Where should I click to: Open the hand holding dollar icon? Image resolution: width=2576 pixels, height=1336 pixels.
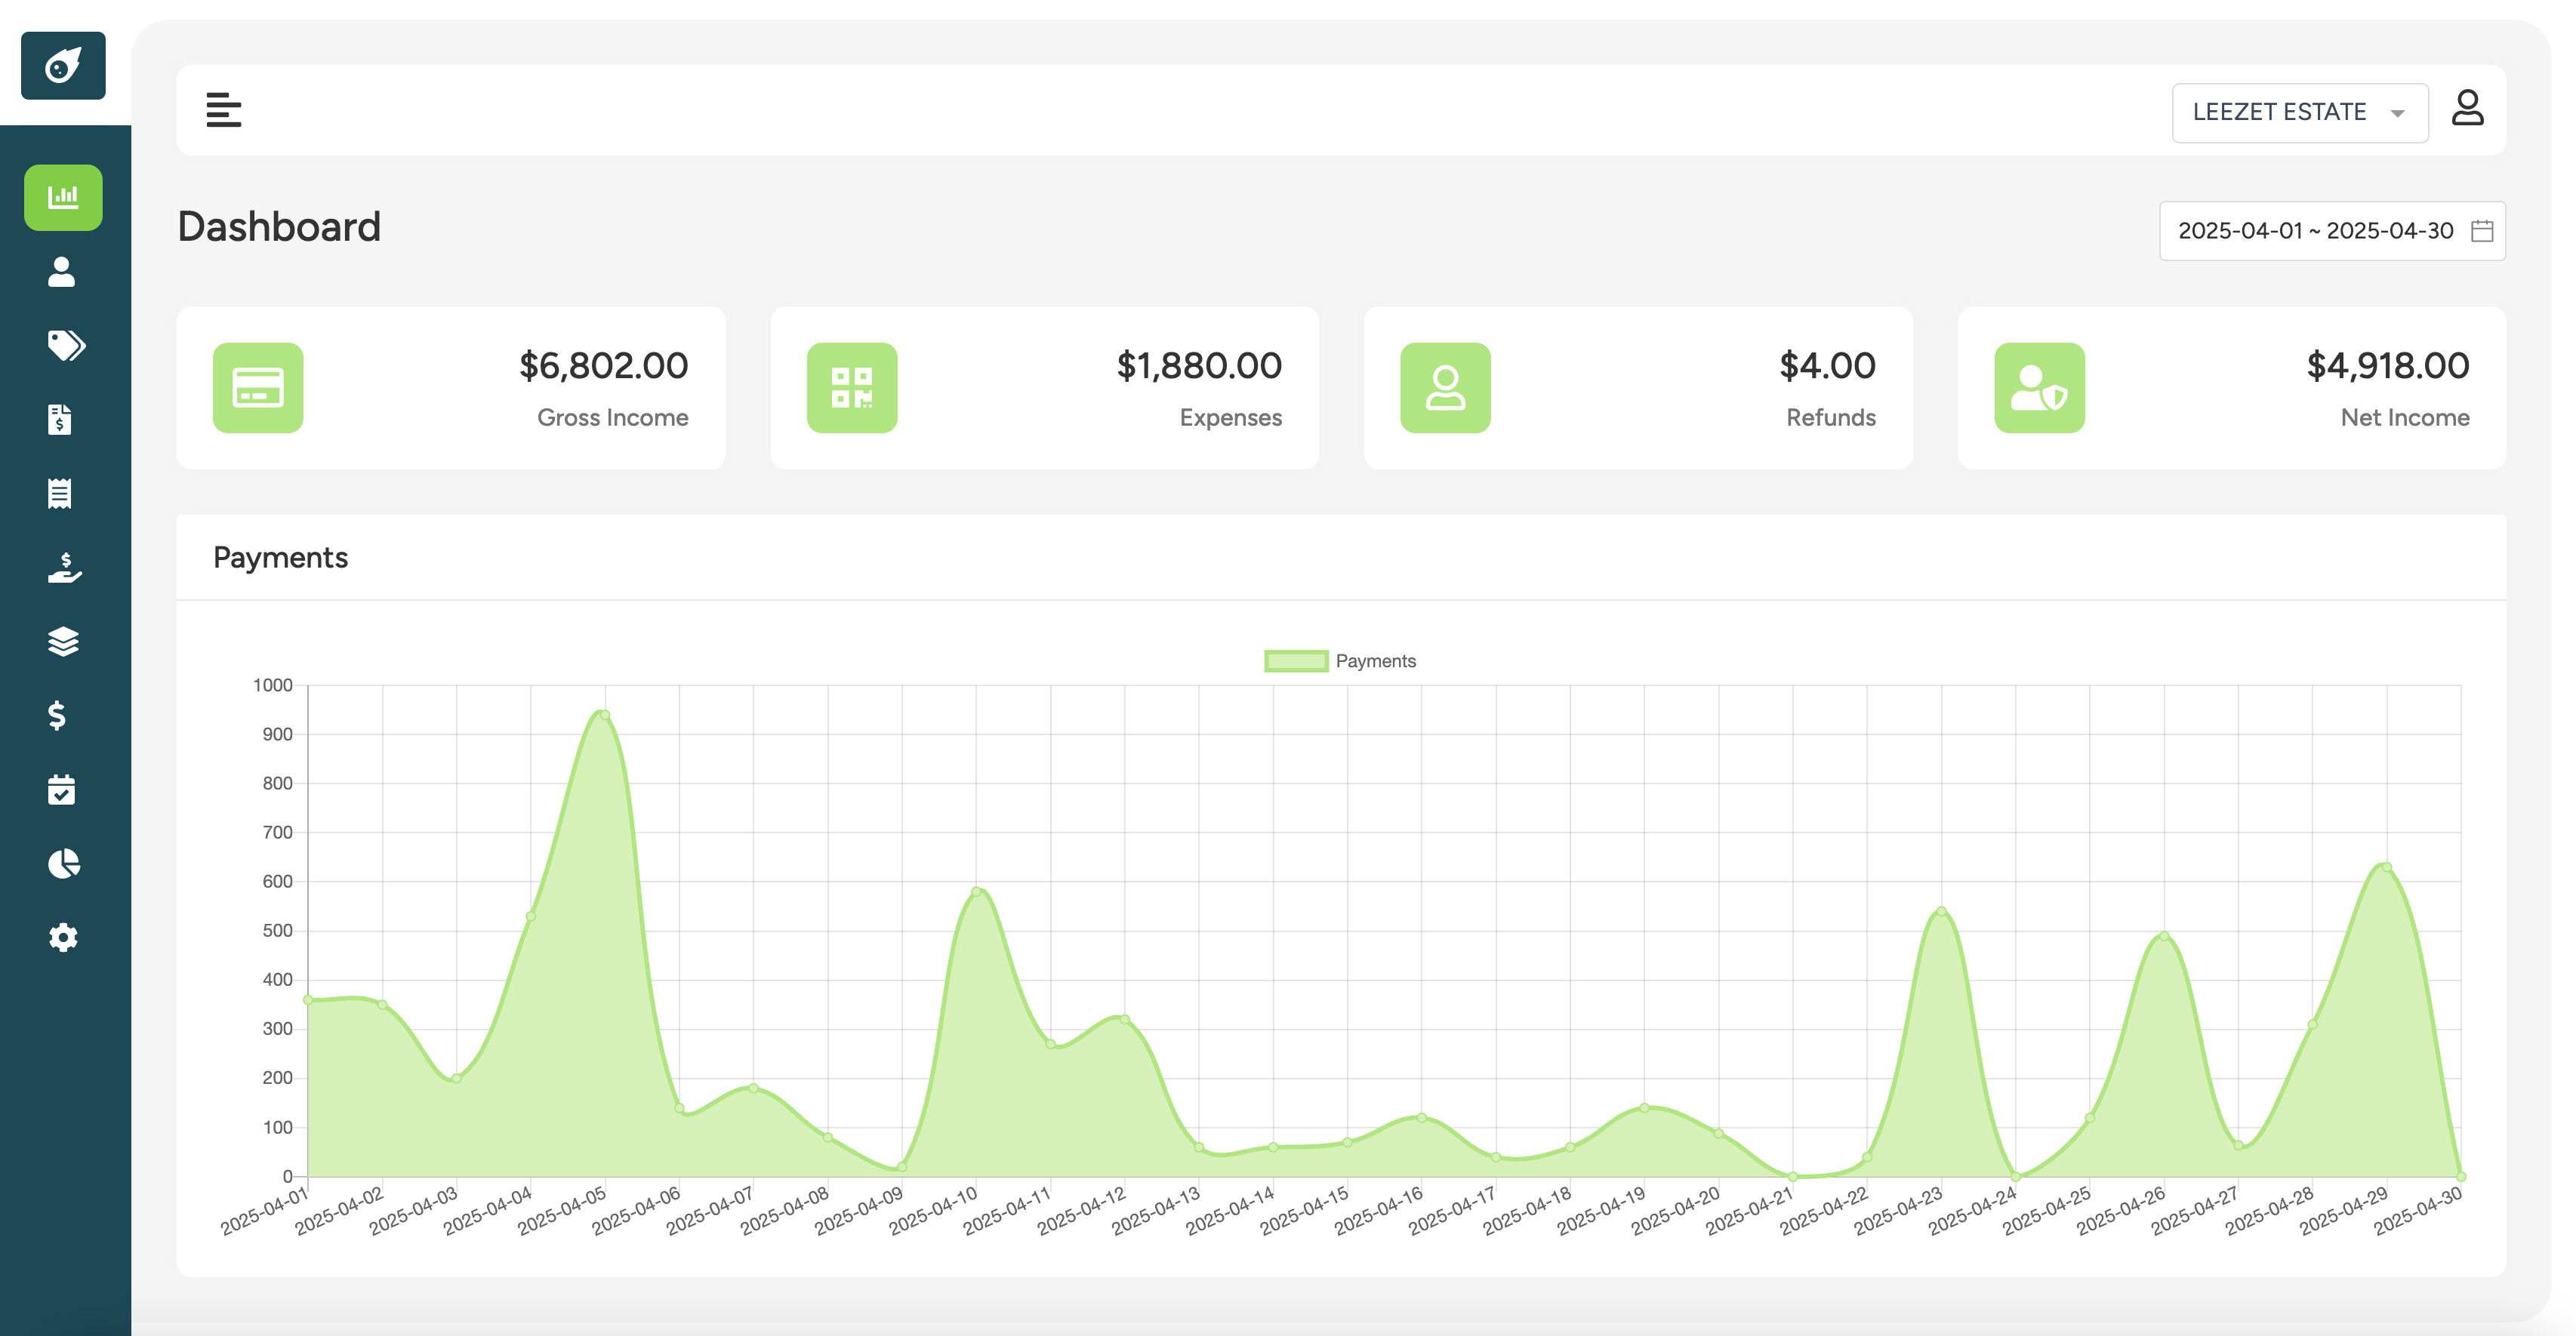click(65, 567)
